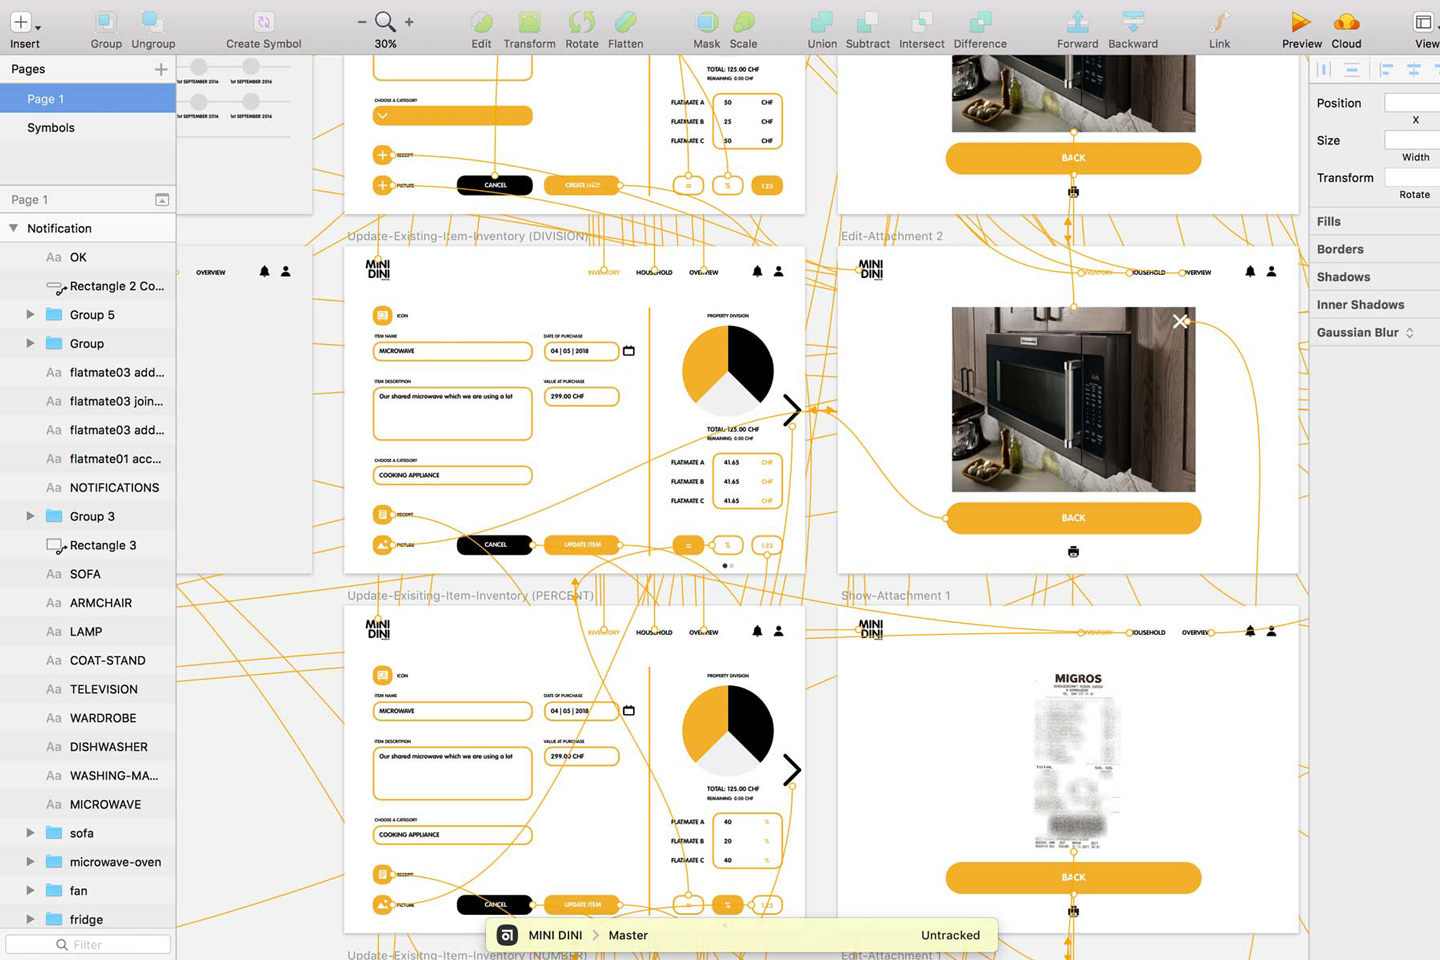Click the layer Filter search field
Screen dimensions: 1440x960
[x=88, y=944]
